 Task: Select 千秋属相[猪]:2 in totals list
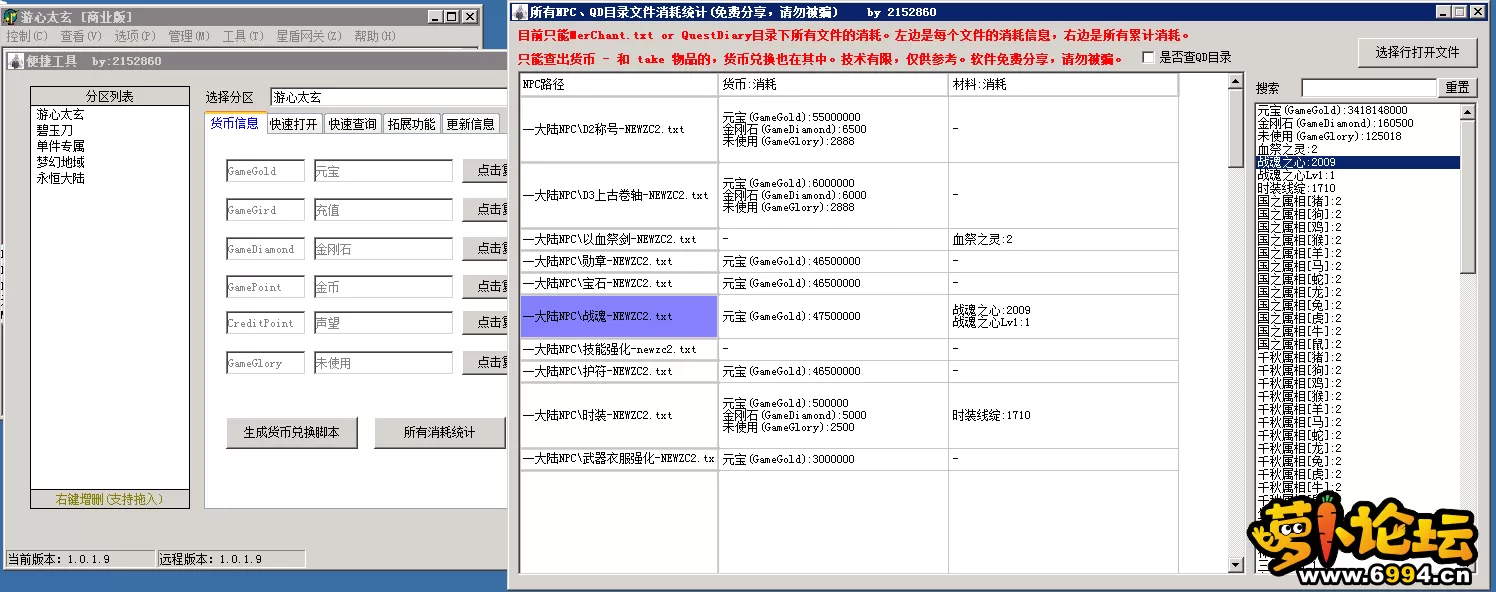point(1357,357)
